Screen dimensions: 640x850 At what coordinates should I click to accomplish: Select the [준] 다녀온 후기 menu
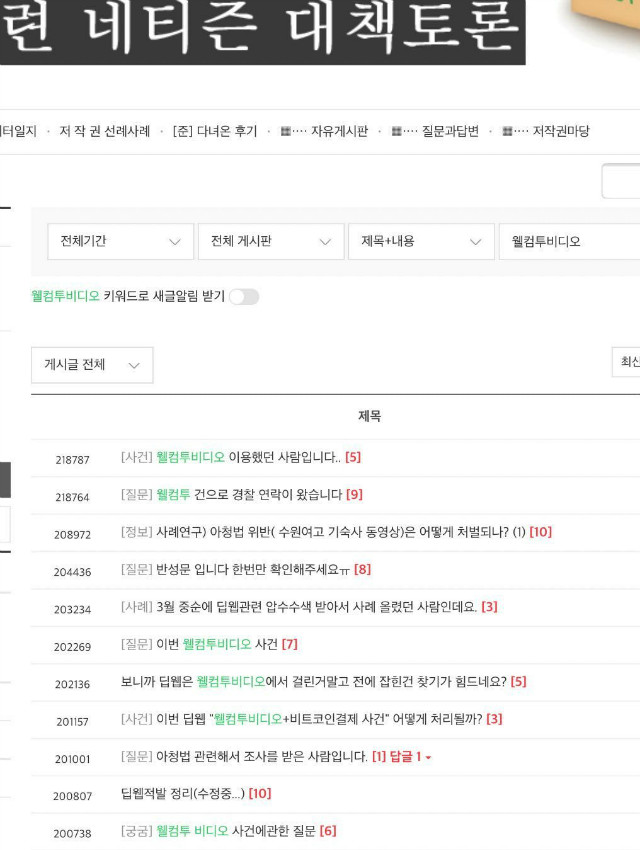(215, 131)
